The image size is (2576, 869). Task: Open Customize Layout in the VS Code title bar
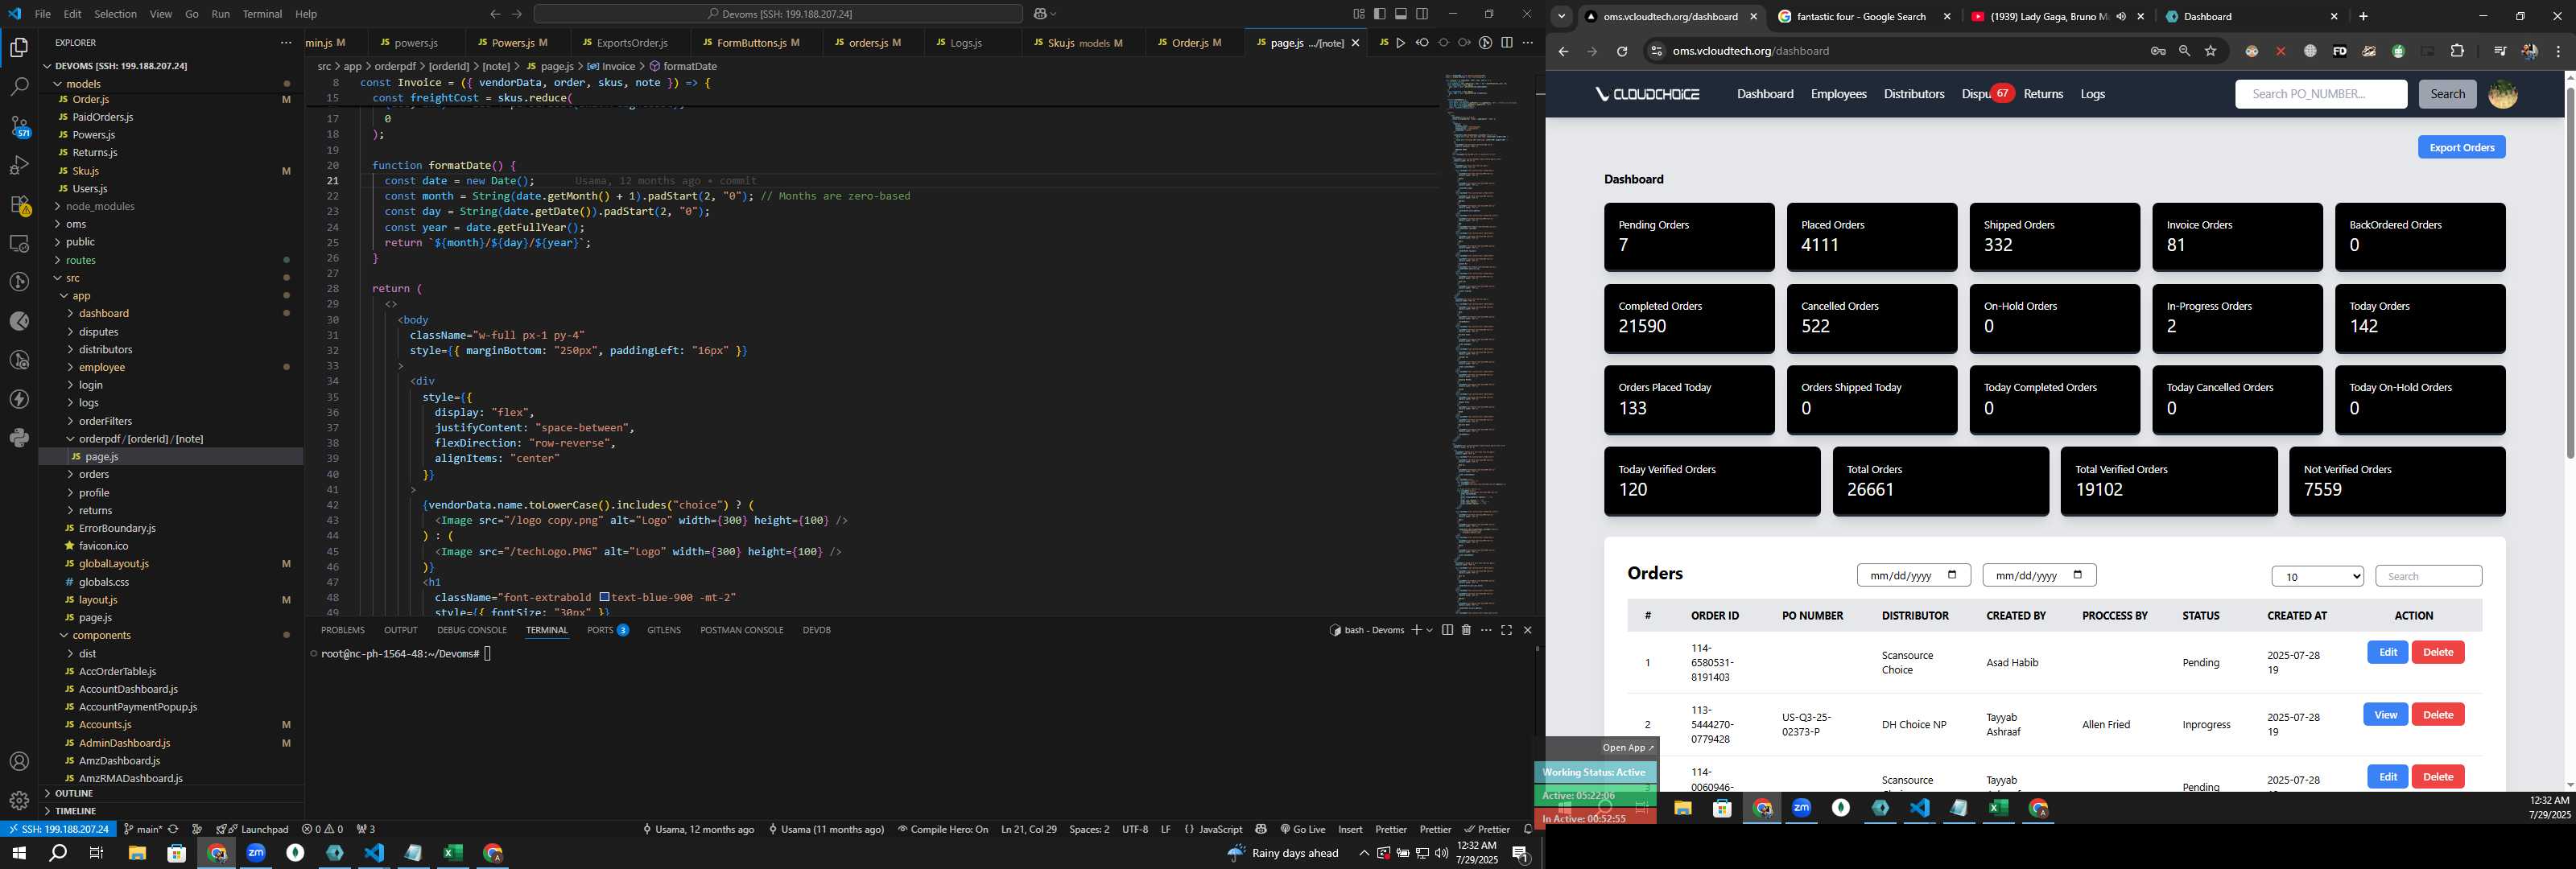[x=1358, y=14]
